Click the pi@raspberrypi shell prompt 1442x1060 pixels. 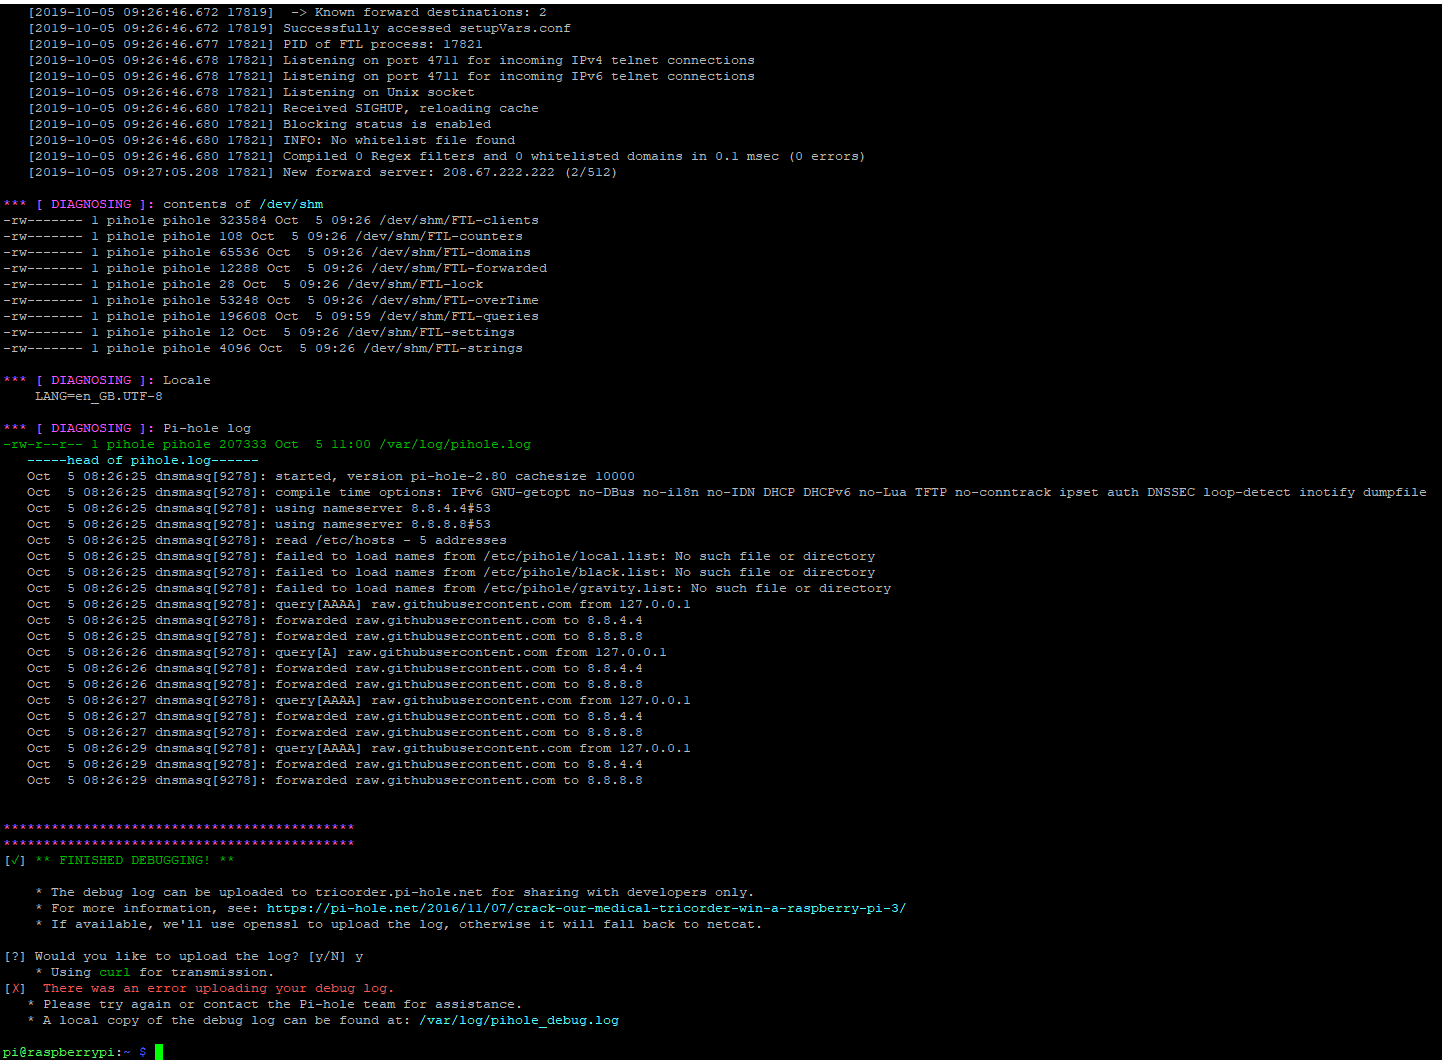[75, 1052]
